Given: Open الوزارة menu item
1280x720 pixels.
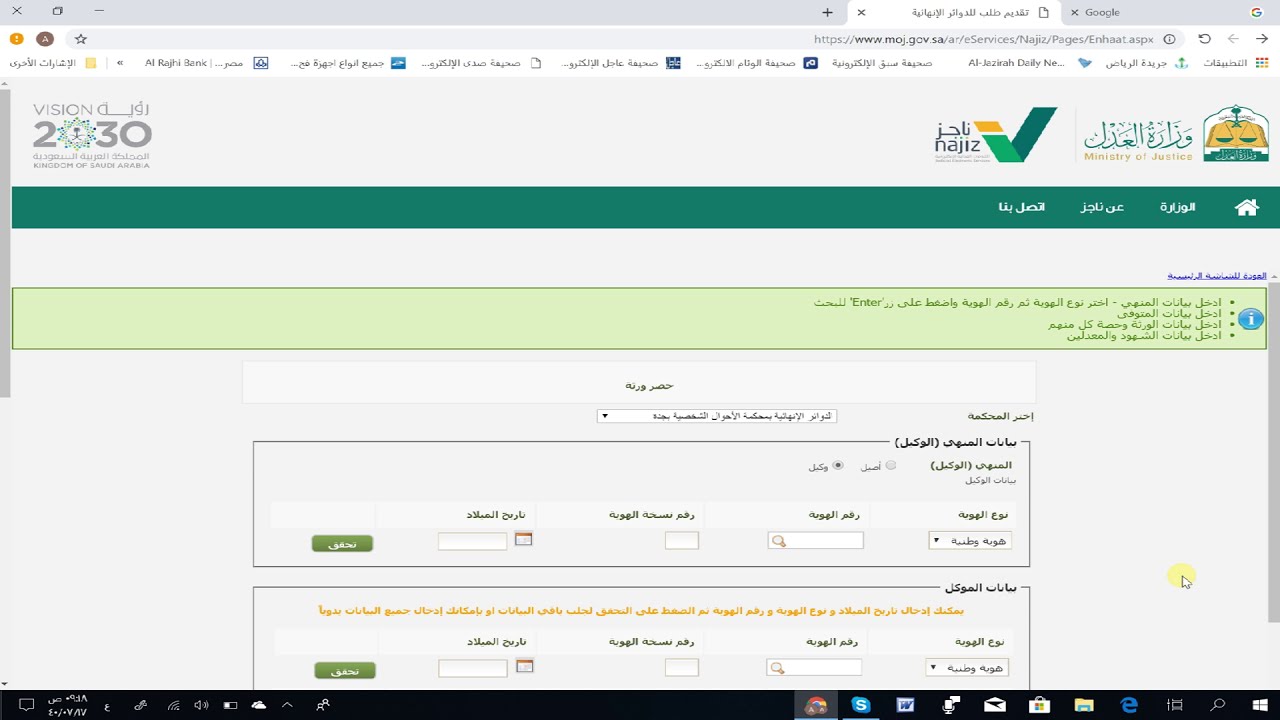Looking at the screenshot, I should 1177,207.
